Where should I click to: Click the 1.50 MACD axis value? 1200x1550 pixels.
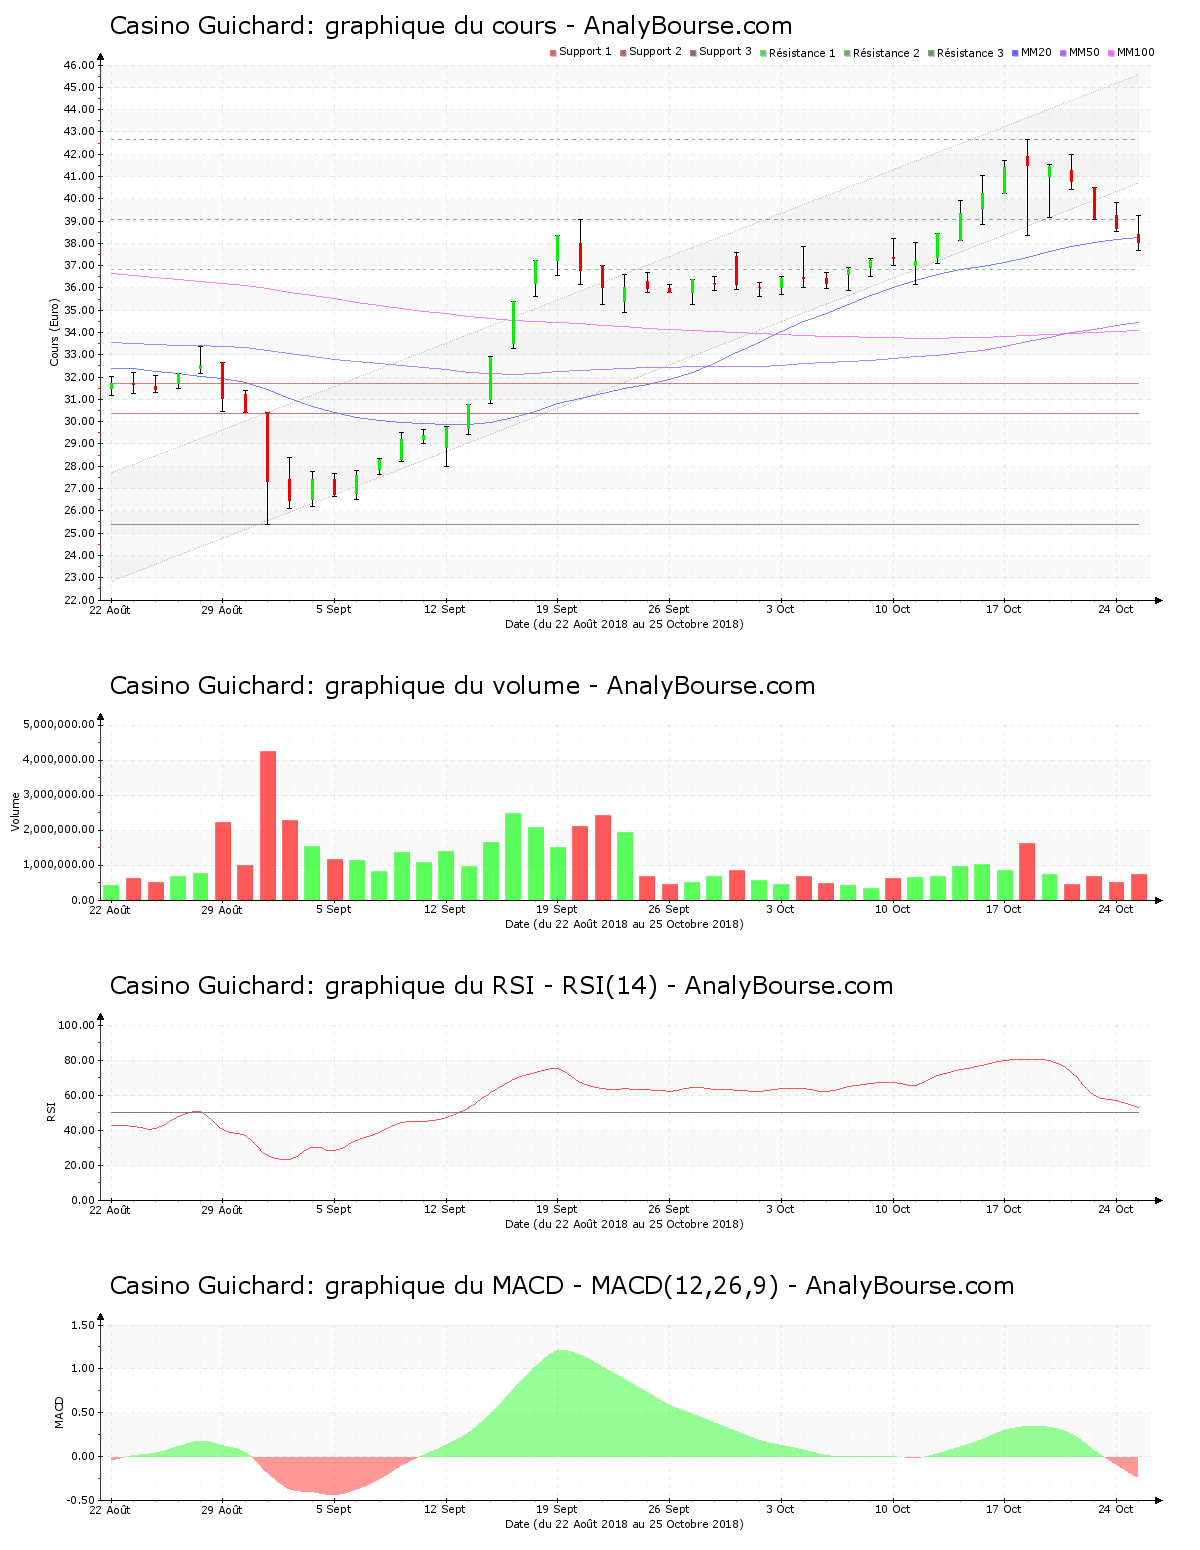82,1325
